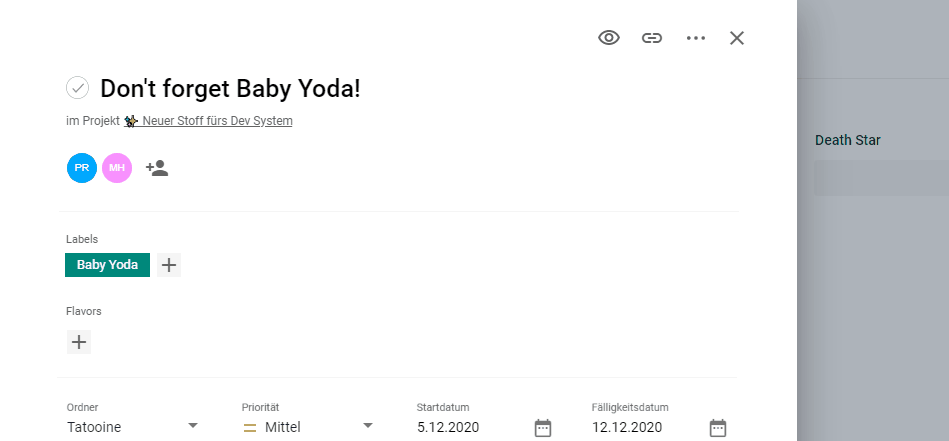Open the Fälligkeitsdatum calendar picker icon

click(x=718, y=428)
